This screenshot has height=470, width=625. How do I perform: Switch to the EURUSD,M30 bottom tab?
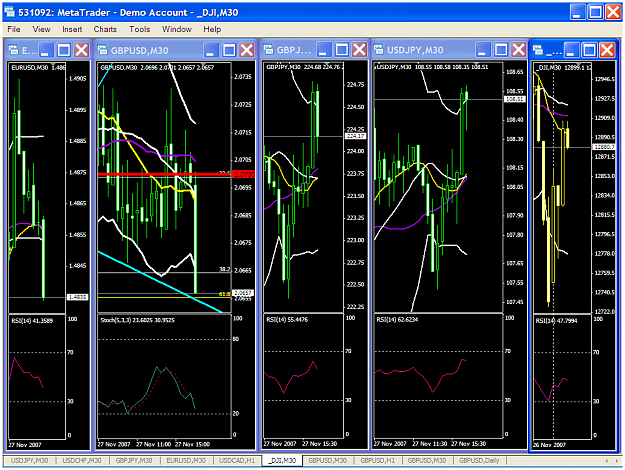[186, 460]
